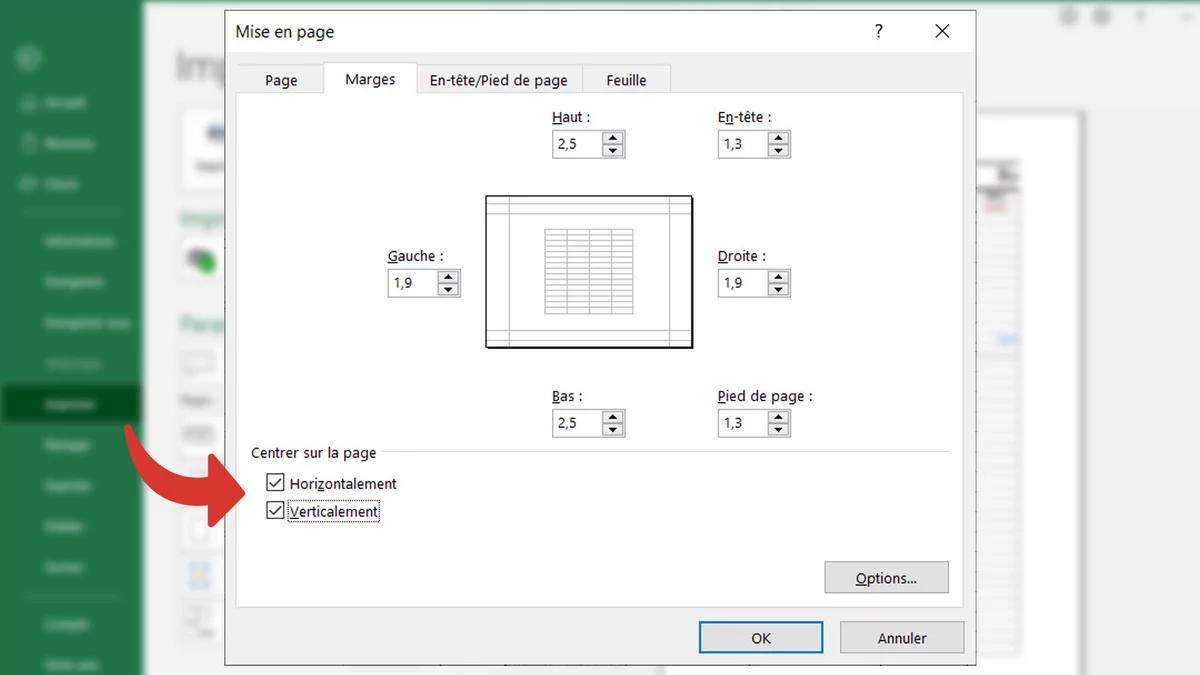Increase the Bas margin value
The height and width of the screenshot is (675, 1200).
click(x=614, y=417)
